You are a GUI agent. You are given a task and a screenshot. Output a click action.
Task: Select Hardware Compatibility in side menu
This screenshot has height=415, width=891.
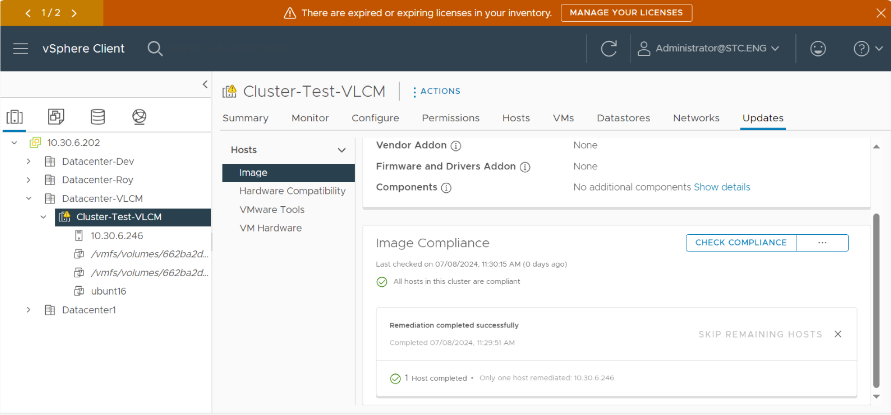pyautogui.click(x=292, y=191)
